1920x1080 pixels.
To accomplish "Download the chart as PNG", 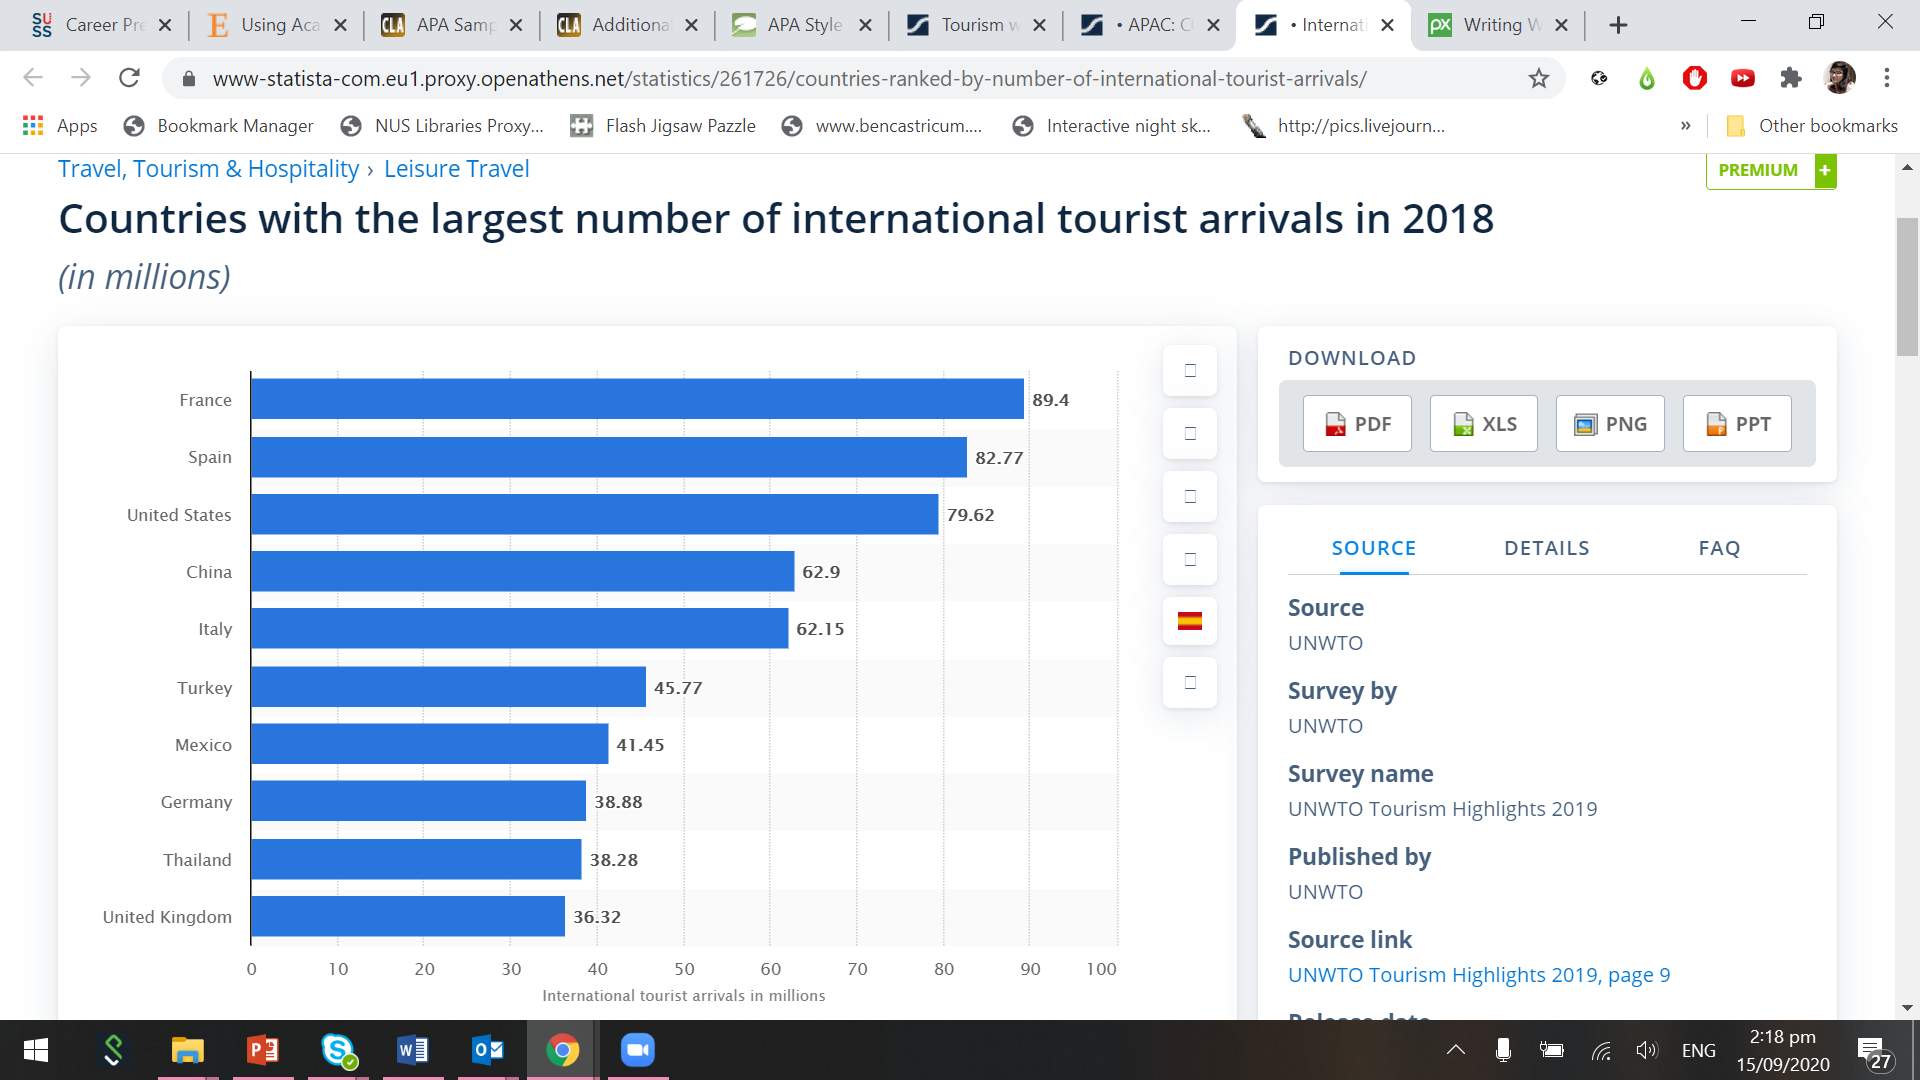I will pyautogui.click(x=1610, y=423).
